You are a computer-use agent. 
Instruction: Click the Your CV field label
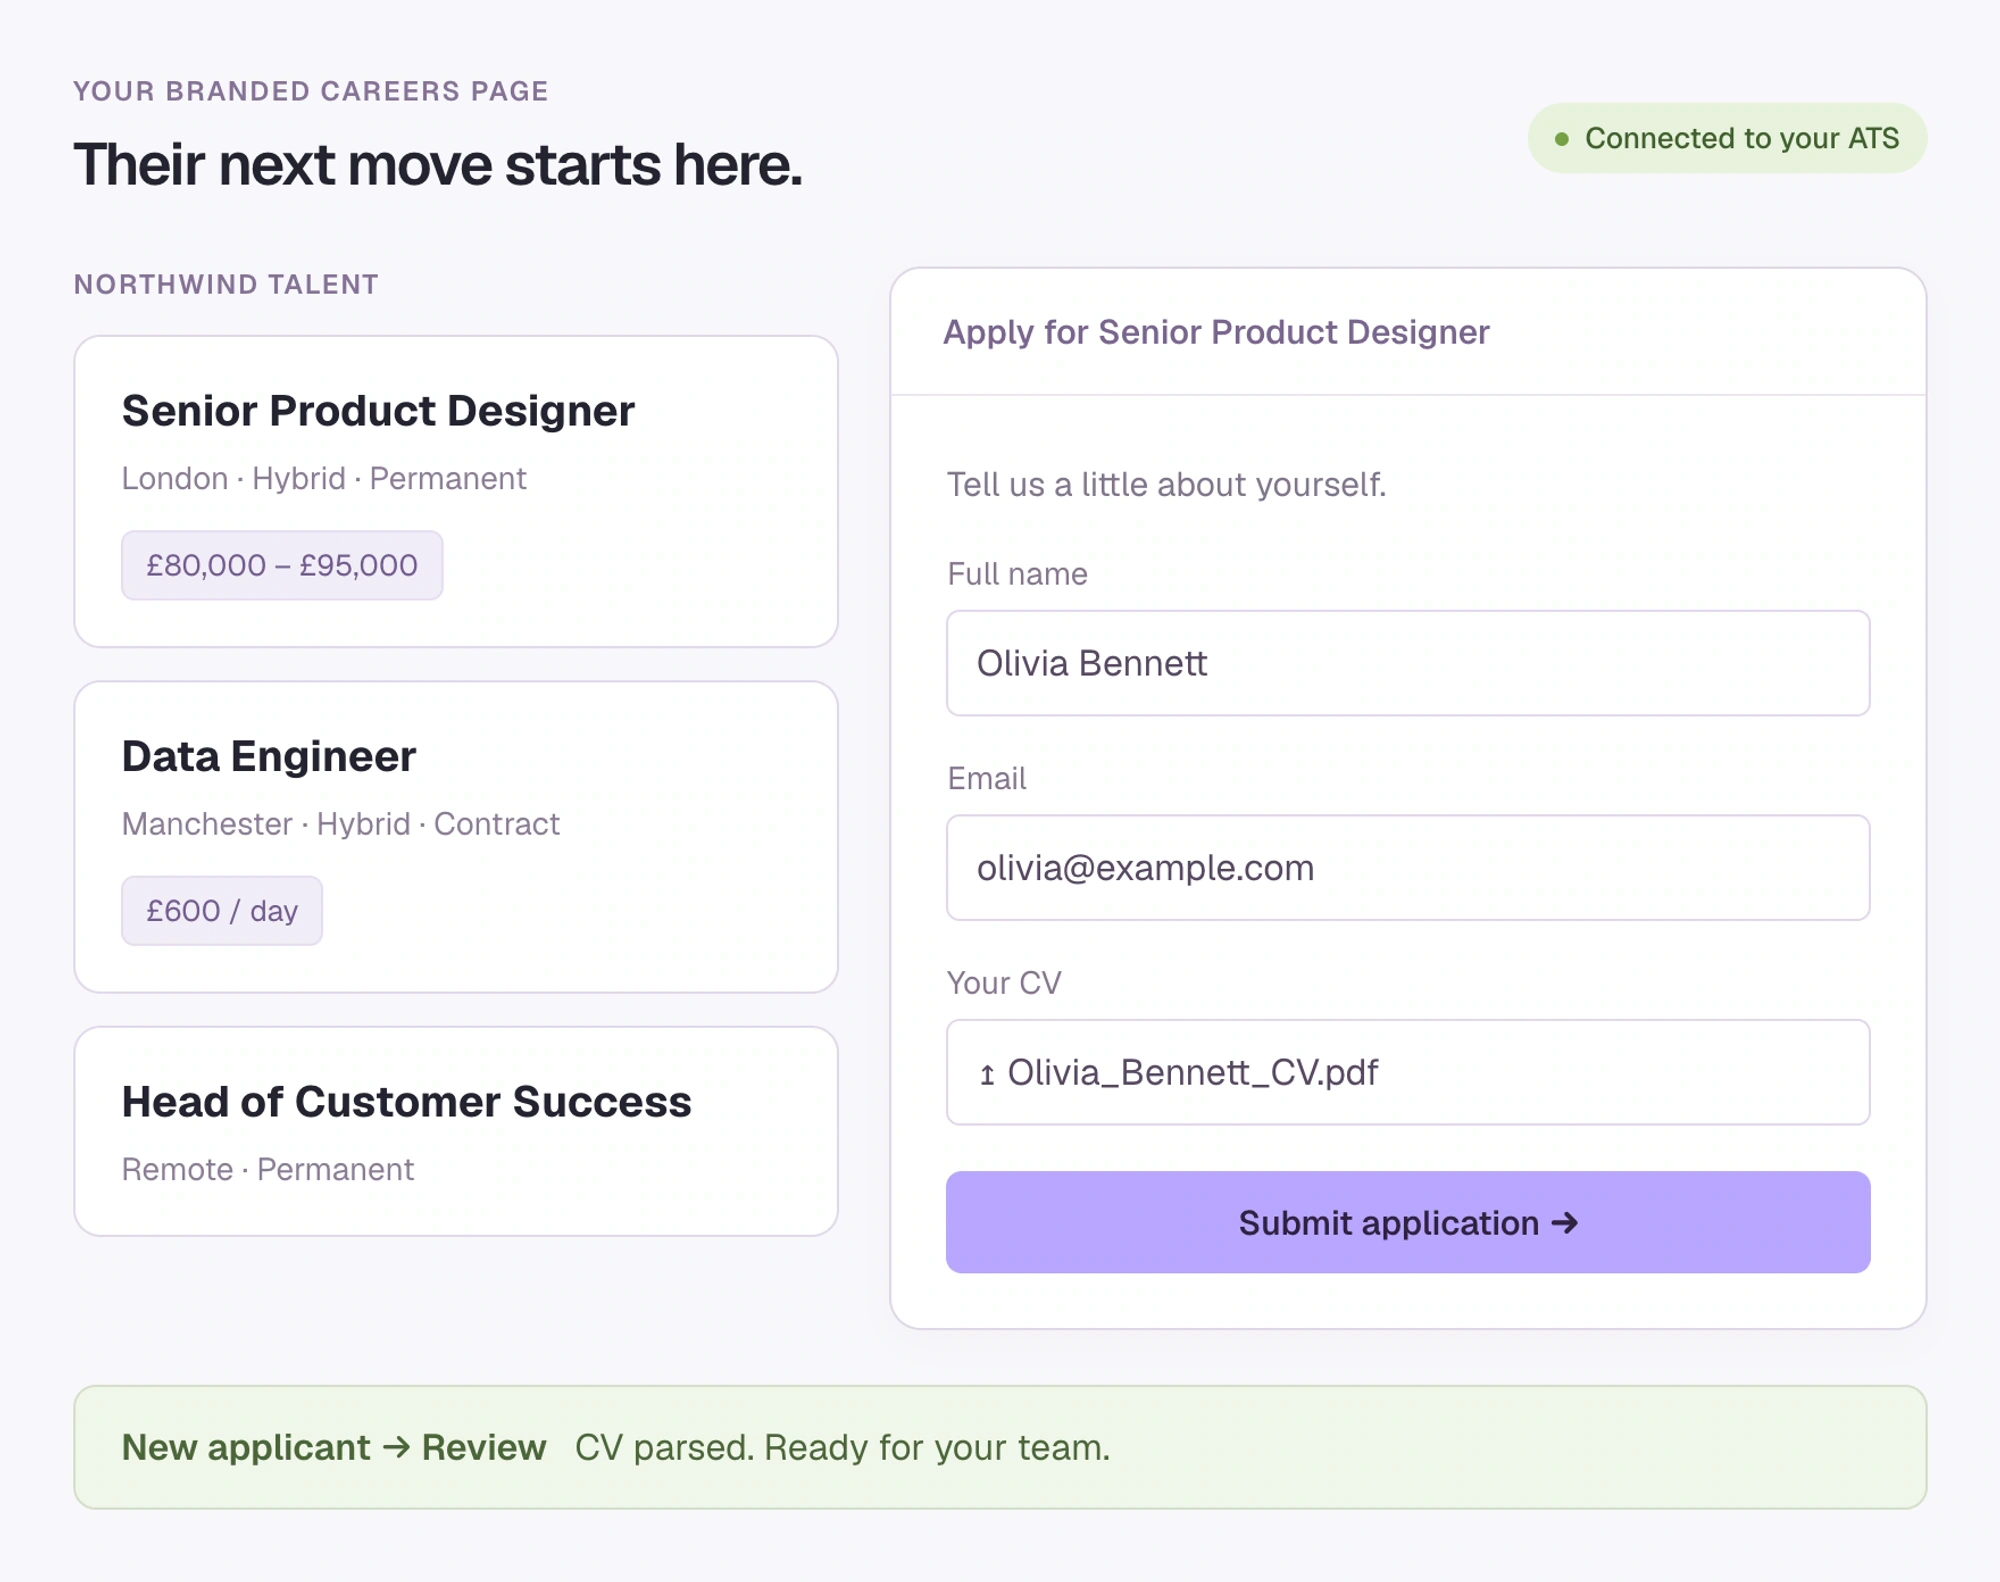[1004, 983]
